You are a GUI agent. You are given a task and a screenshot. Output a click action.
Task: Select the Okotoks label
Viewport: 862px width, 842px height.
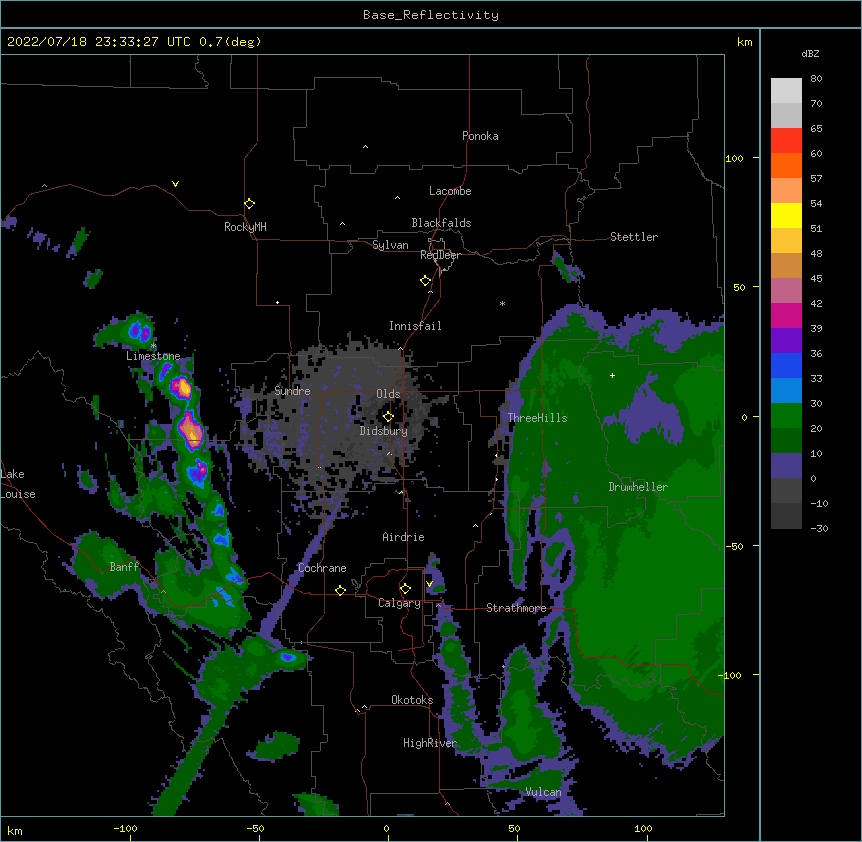coord(412,700)
